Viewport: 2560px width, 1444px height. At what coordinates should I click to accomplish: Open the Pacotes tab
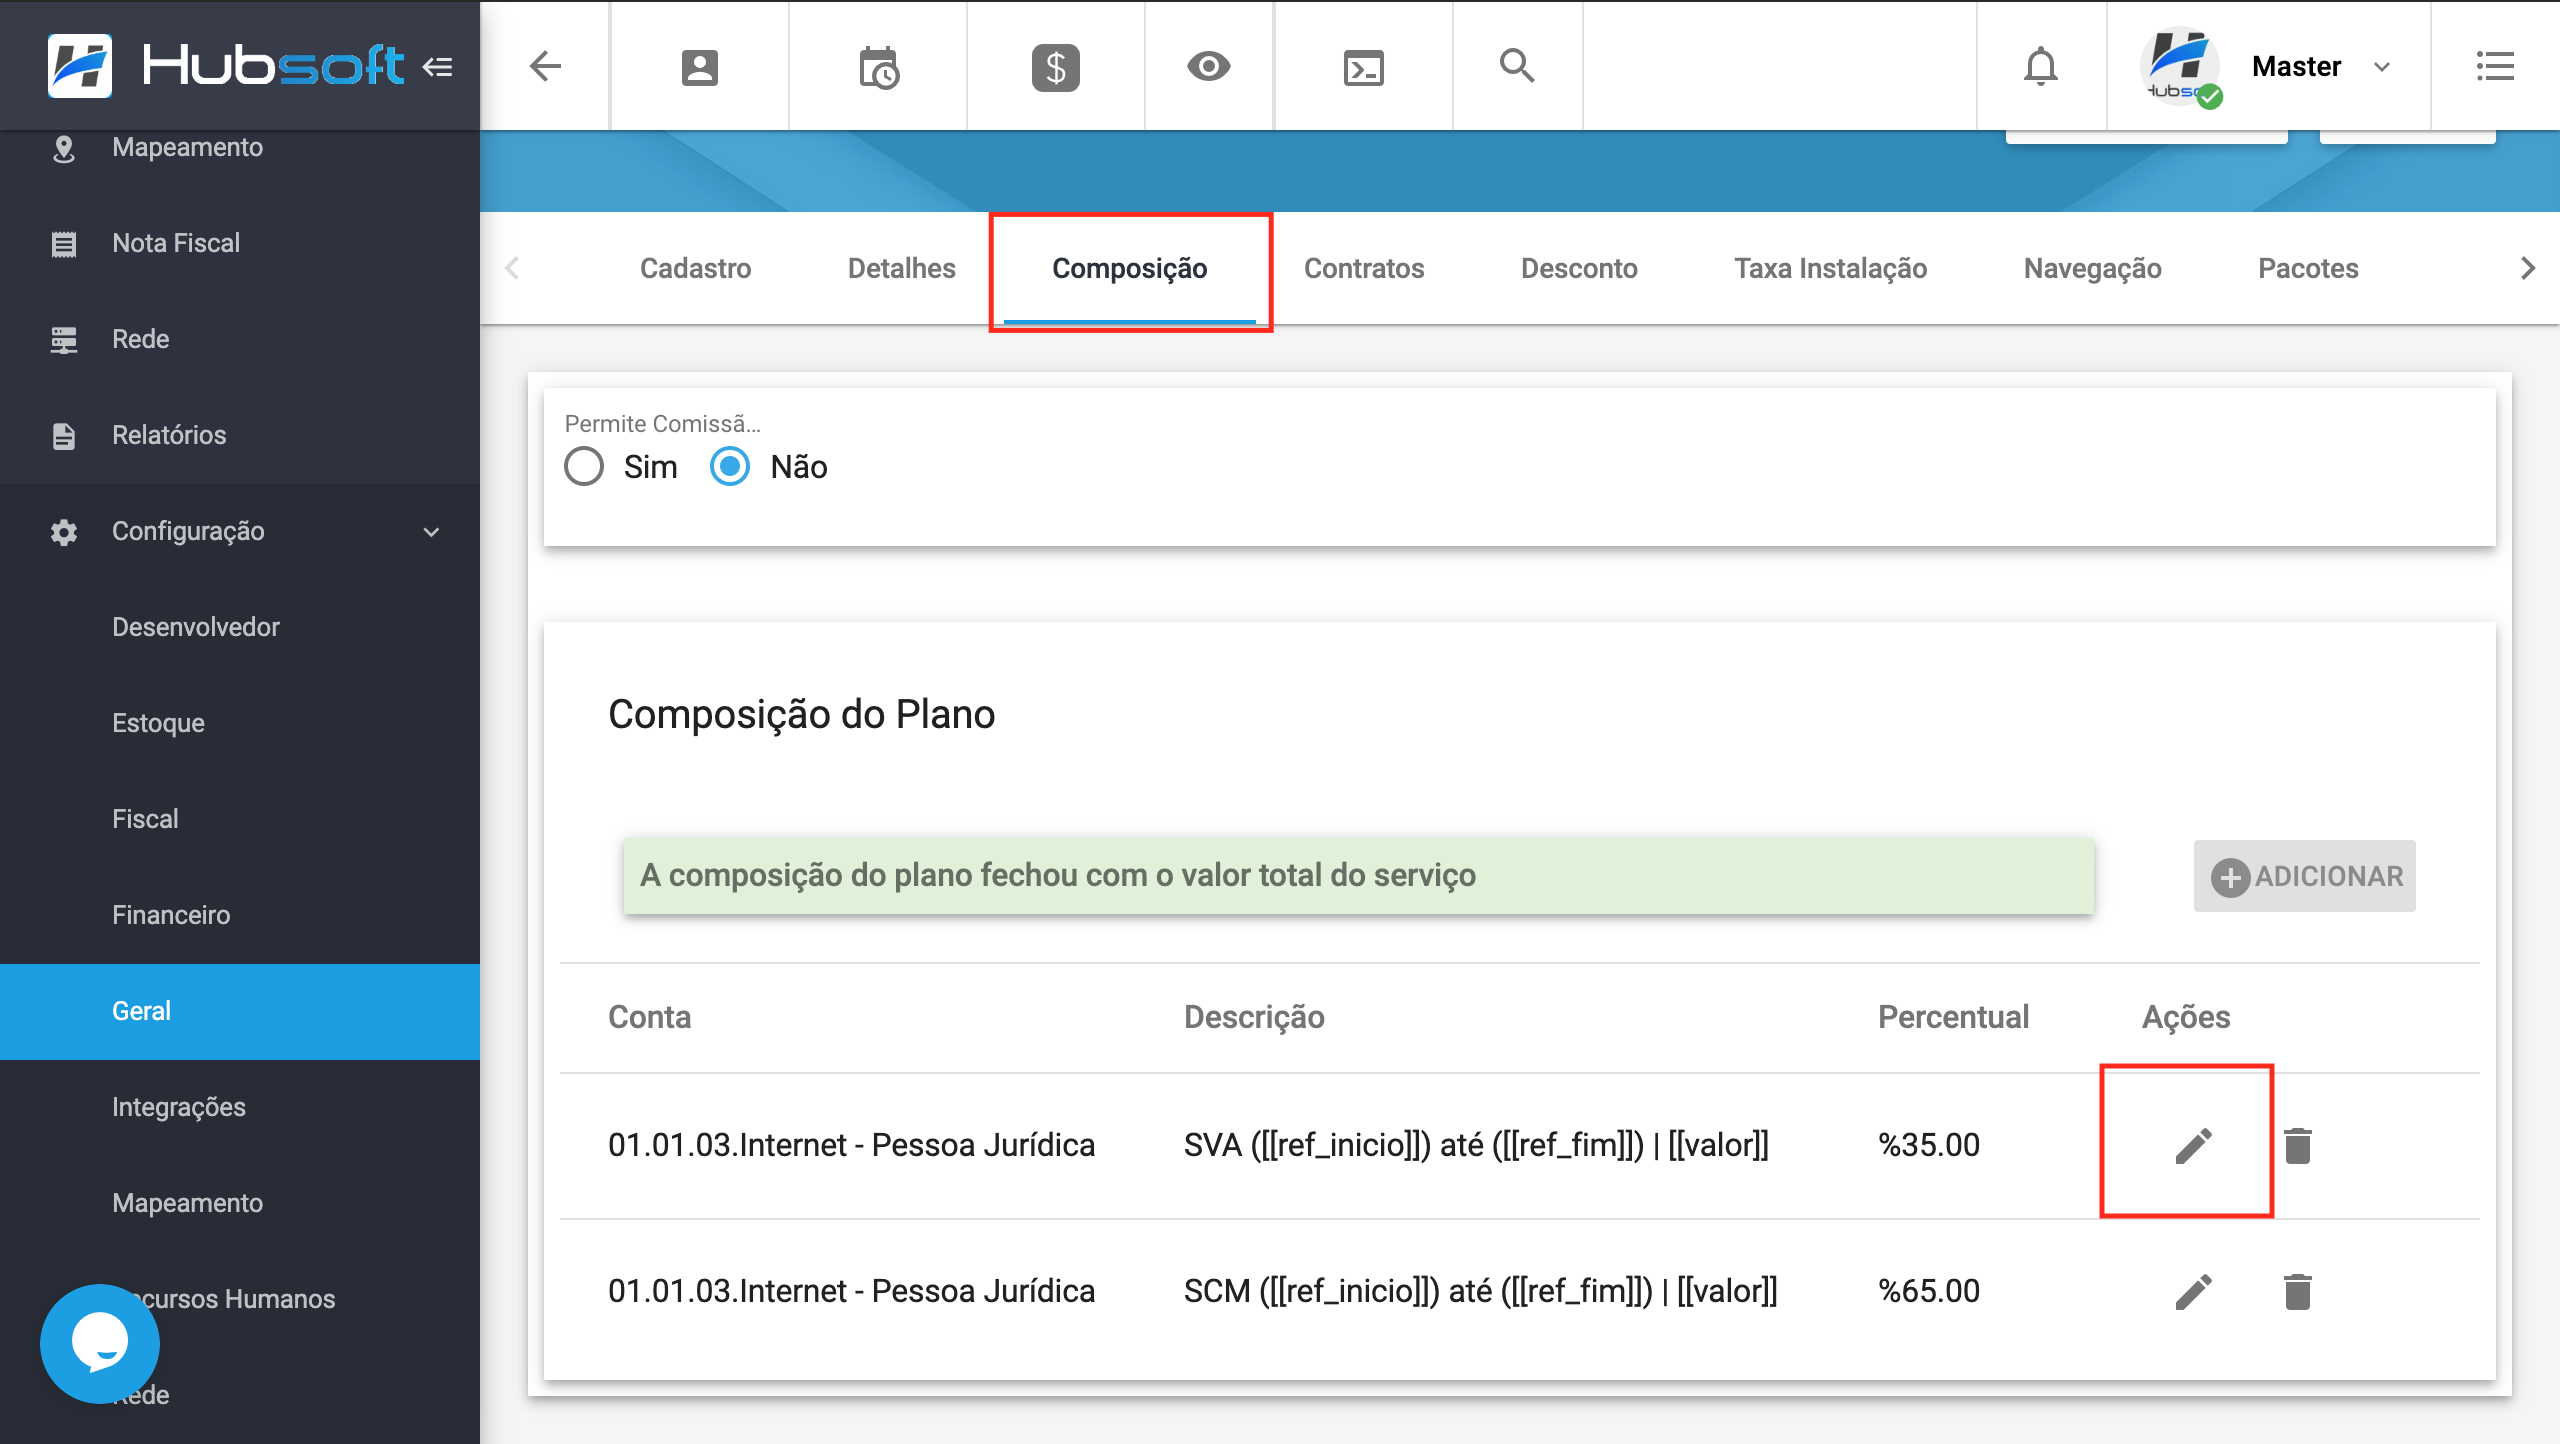[2308, 268]
